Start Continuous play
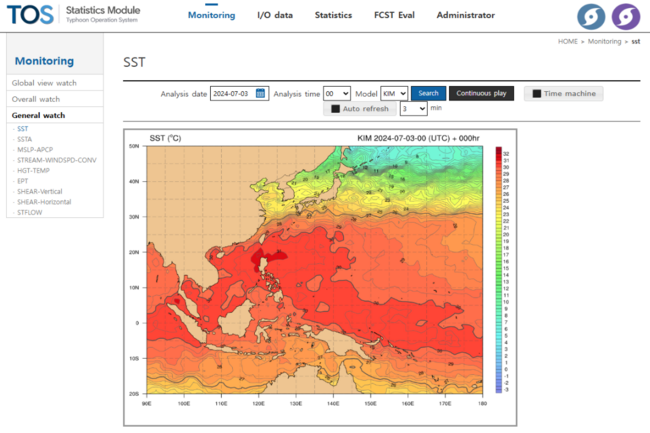Image resolution: width=650 pixels, height=433 pixels. pos(481,93)
